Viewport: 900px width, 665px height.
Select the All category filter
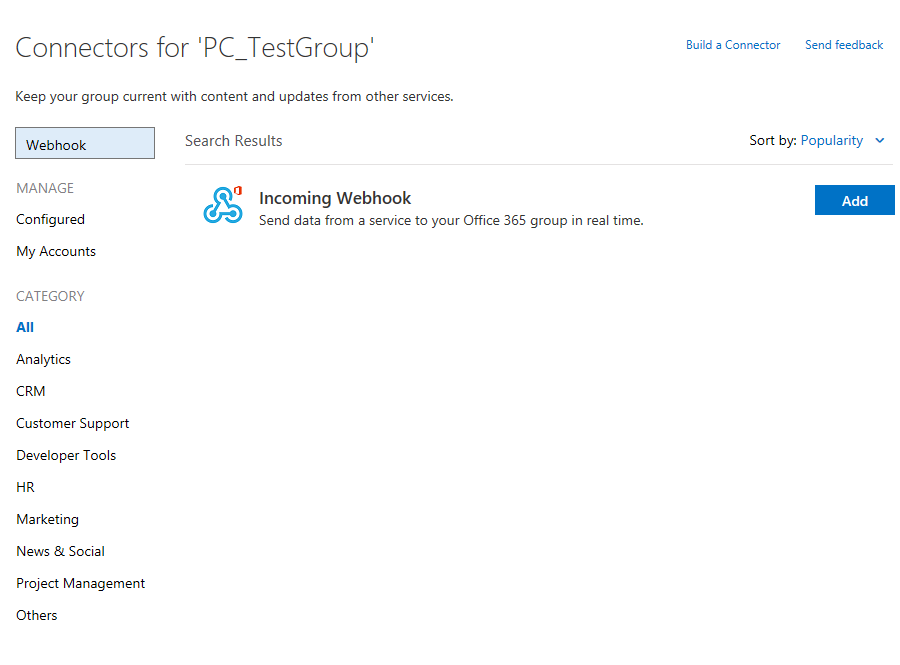pyautogui.click(x=25, y=327)
